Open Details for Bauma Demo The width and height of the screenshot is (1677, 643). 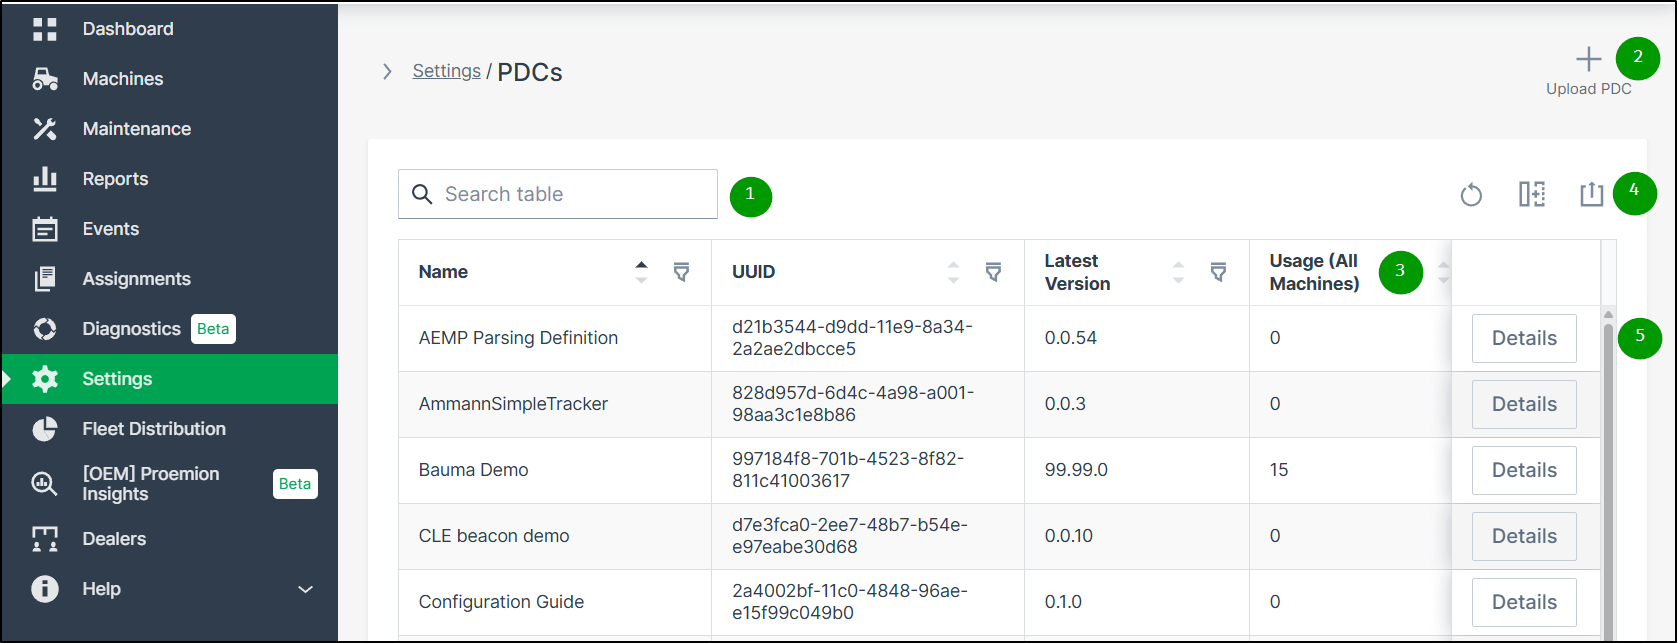(1523, 470)
